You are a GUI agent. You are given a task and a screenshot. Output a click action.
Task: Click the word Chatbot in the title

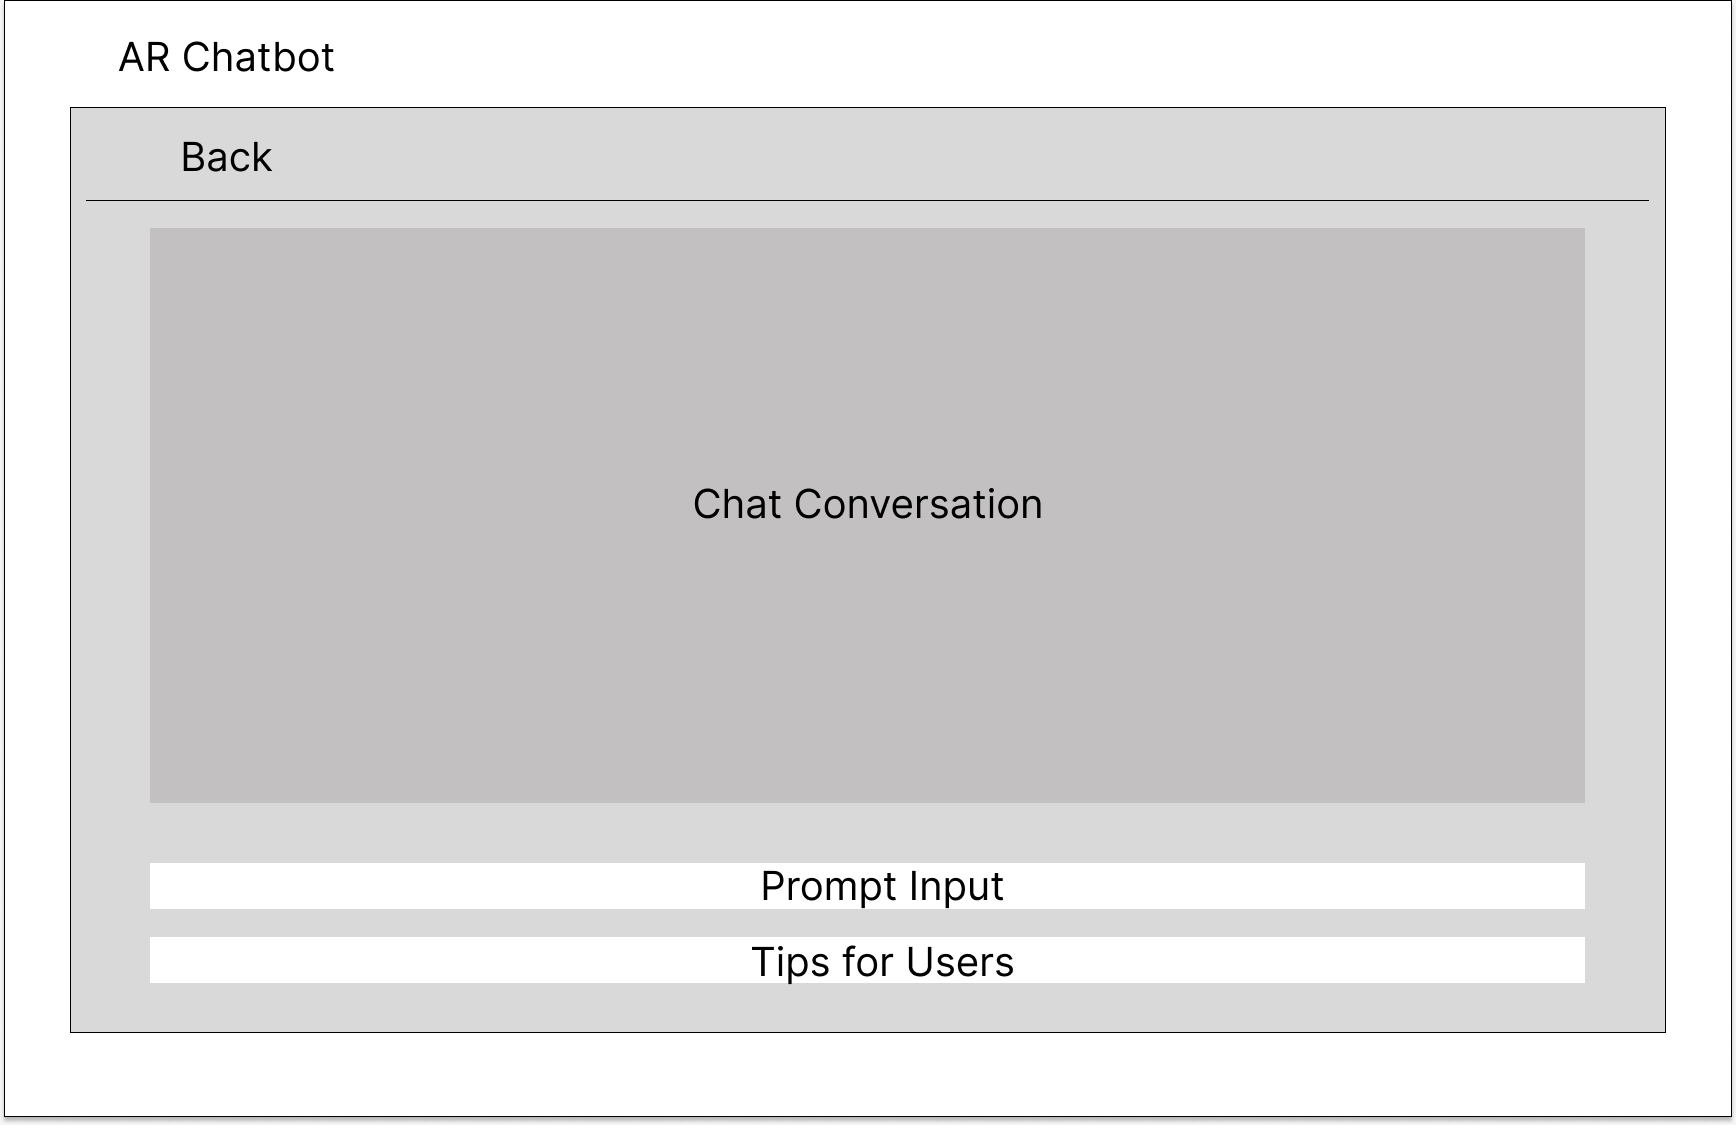click(x=258, y=57)
